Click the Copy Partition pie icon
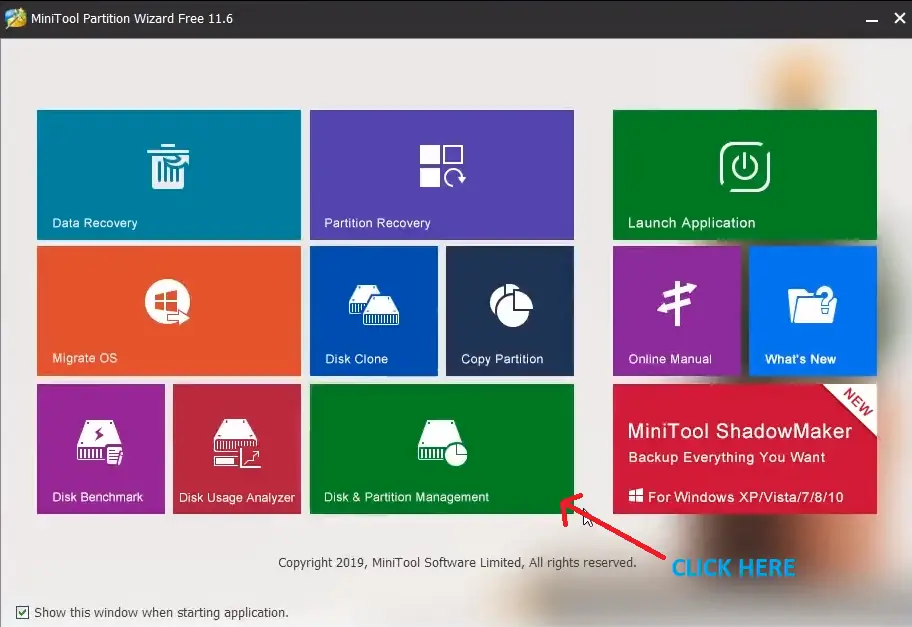This screenshot has height=627, width=912. tap(510, 304)
